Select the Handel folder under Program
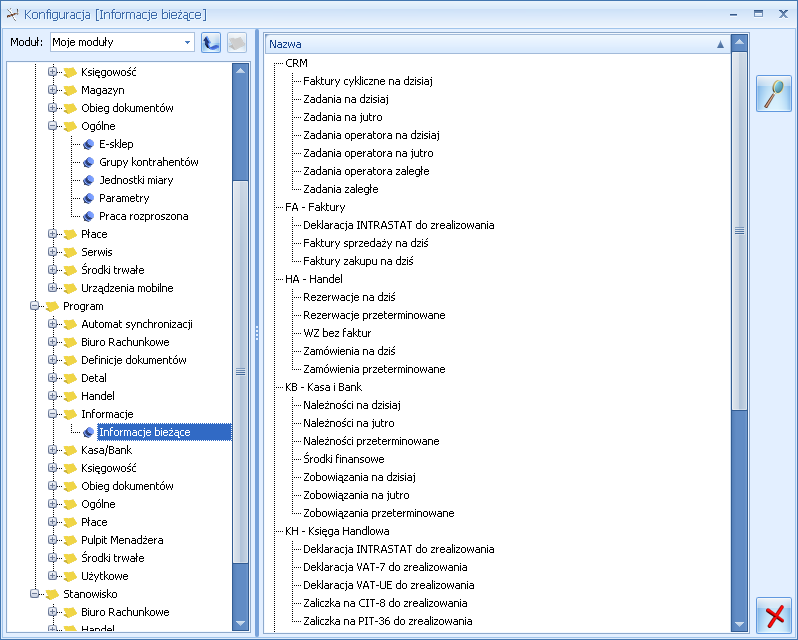 pyautogui.click(x=98, y=396)
